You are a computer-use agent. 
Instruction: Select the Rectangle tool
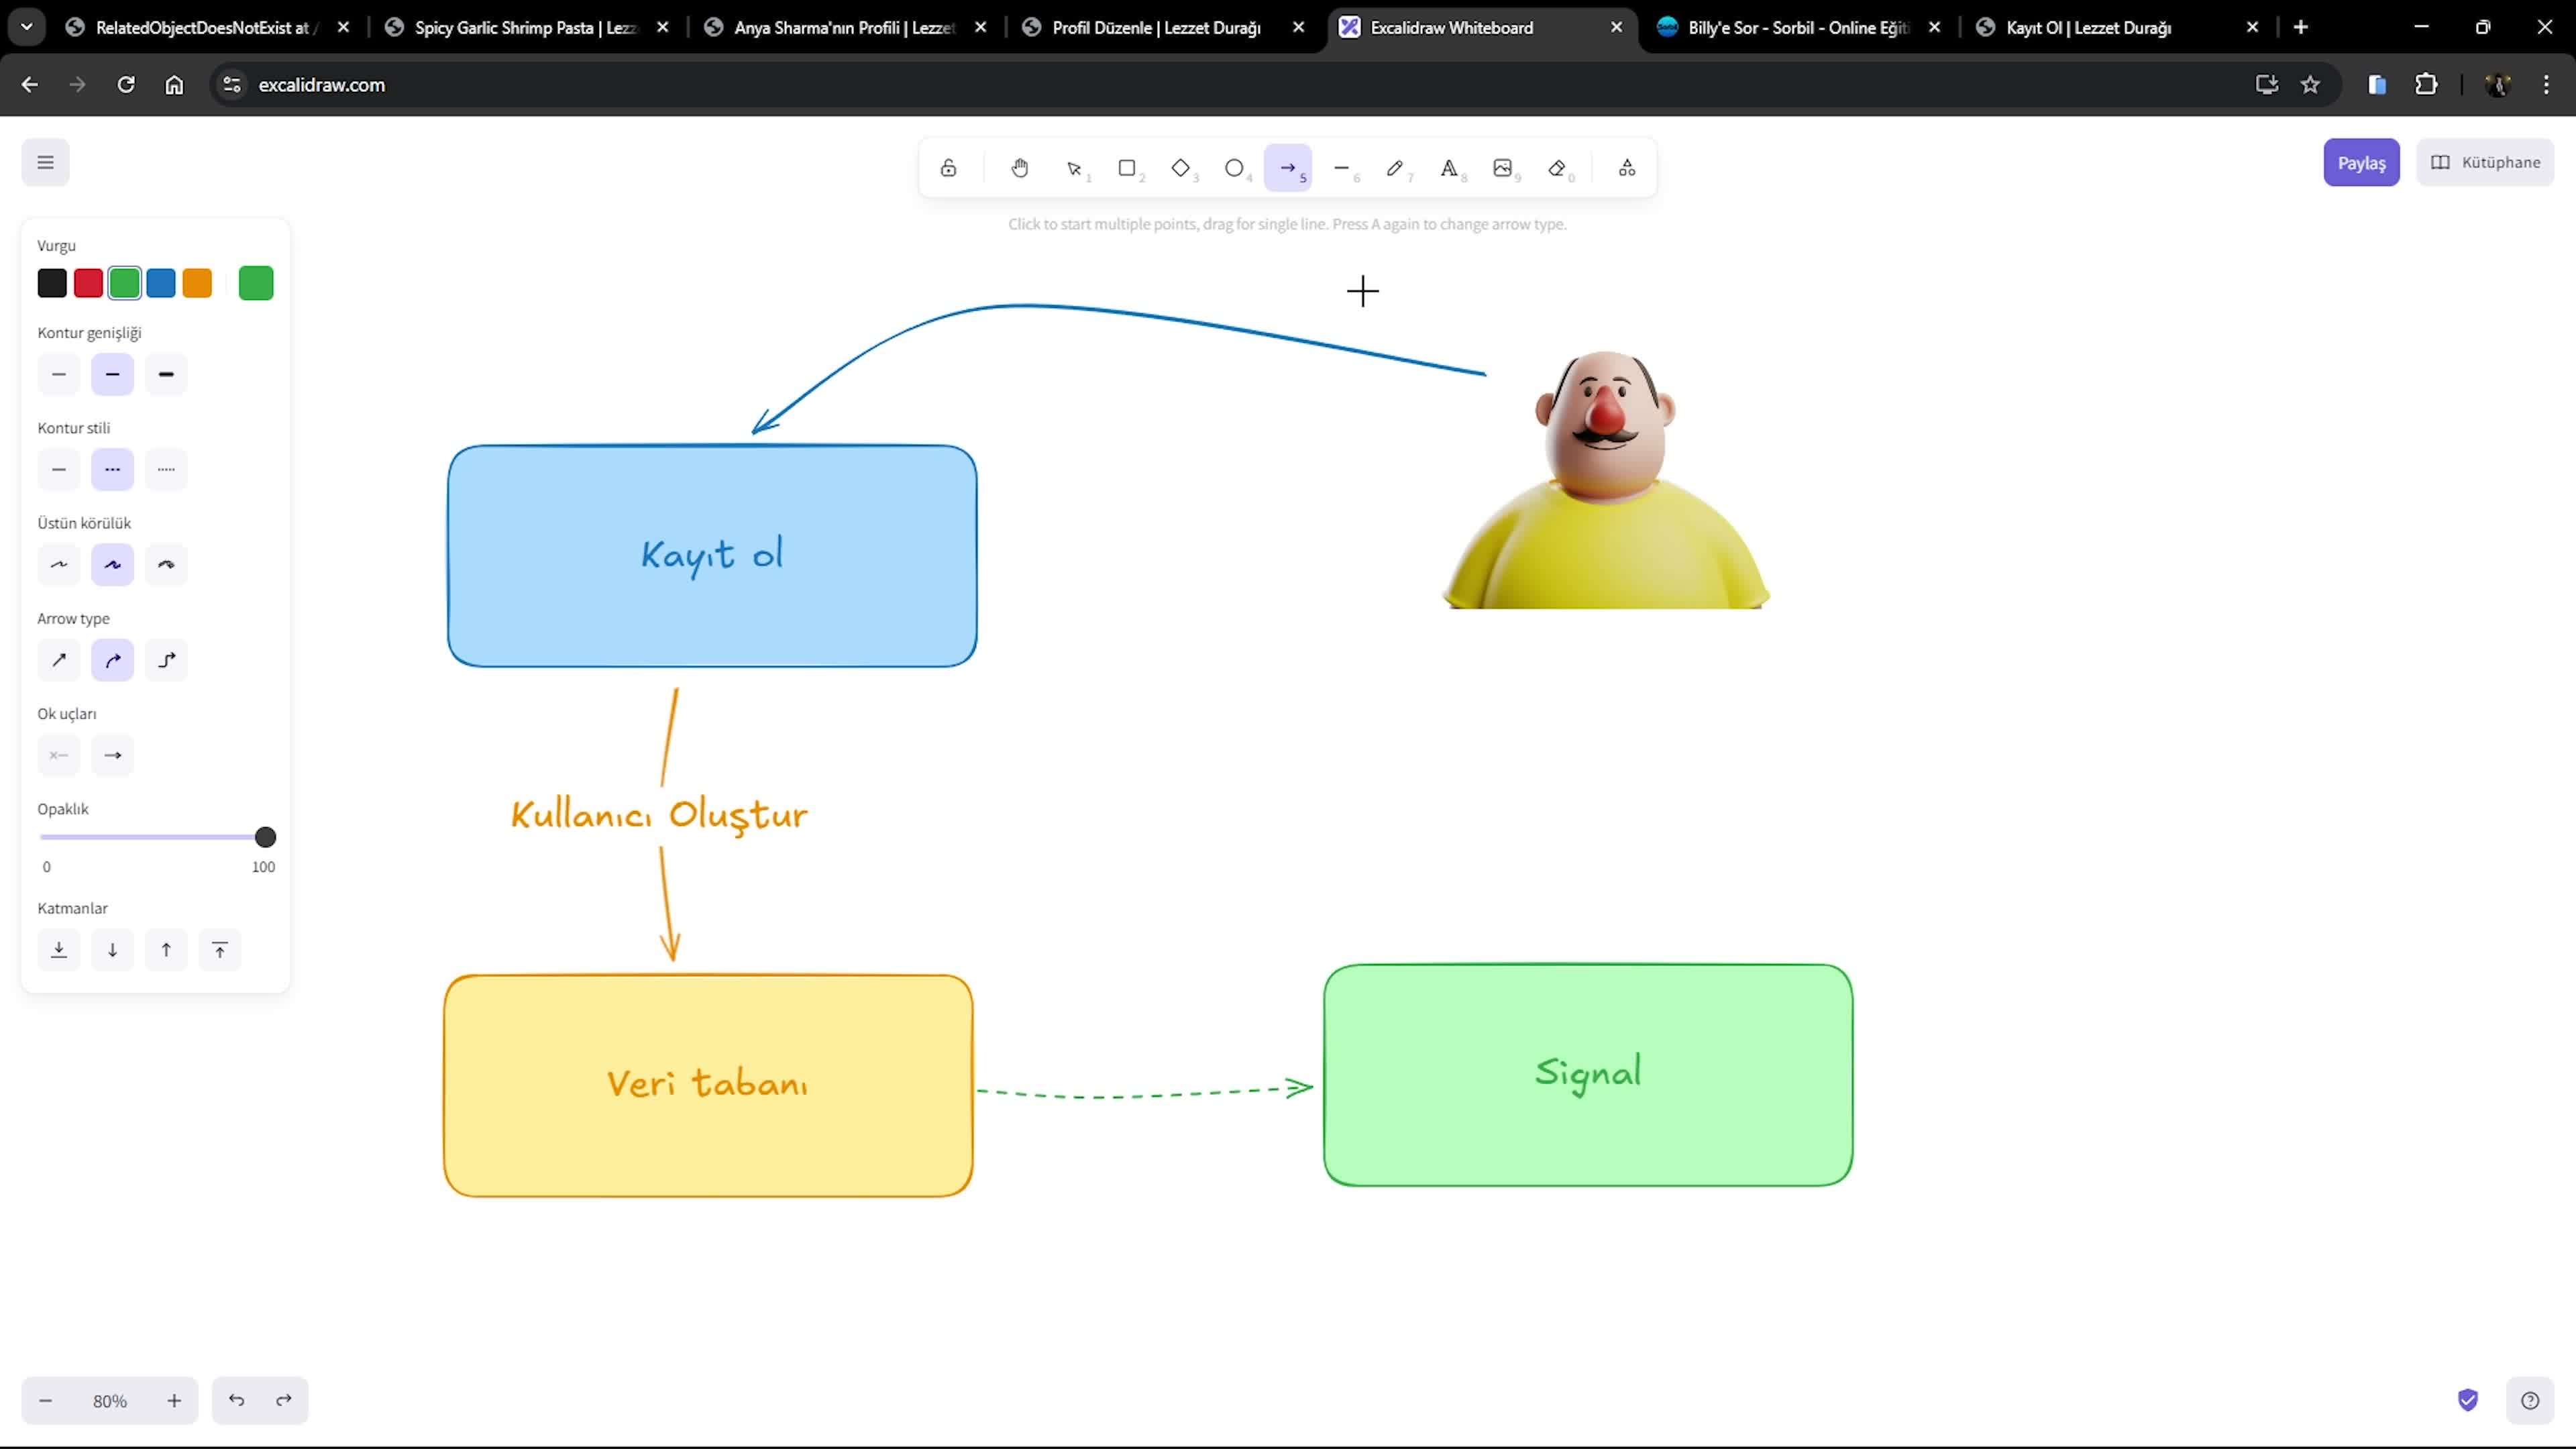pos(1127,168)
